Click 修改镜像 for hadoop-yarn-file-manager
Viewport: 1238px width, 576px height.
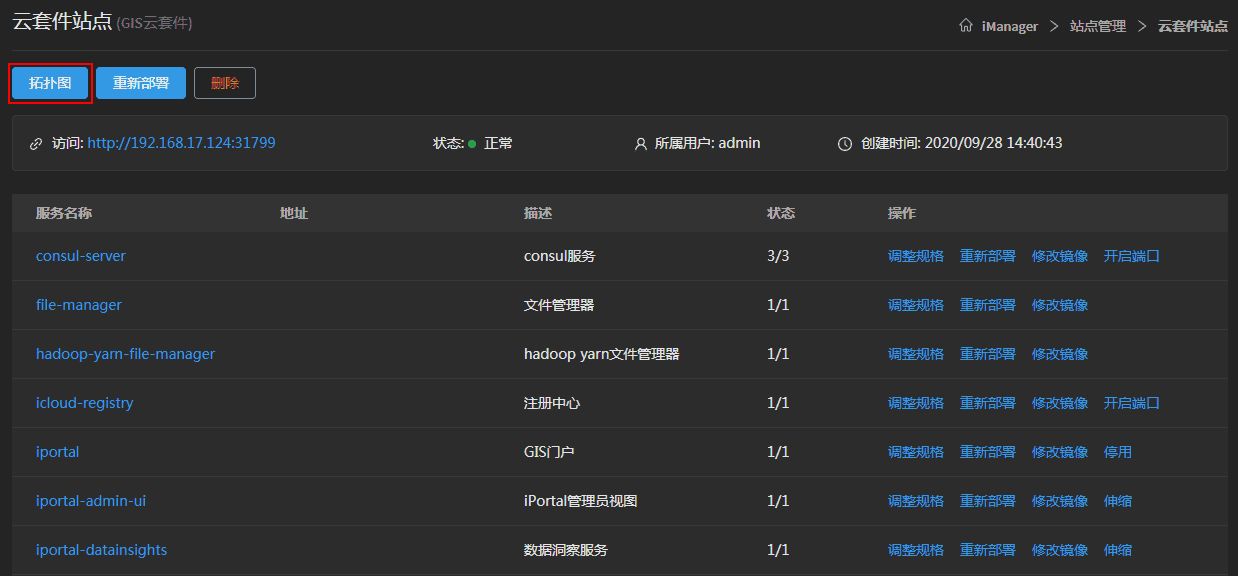click(1059, 354)
